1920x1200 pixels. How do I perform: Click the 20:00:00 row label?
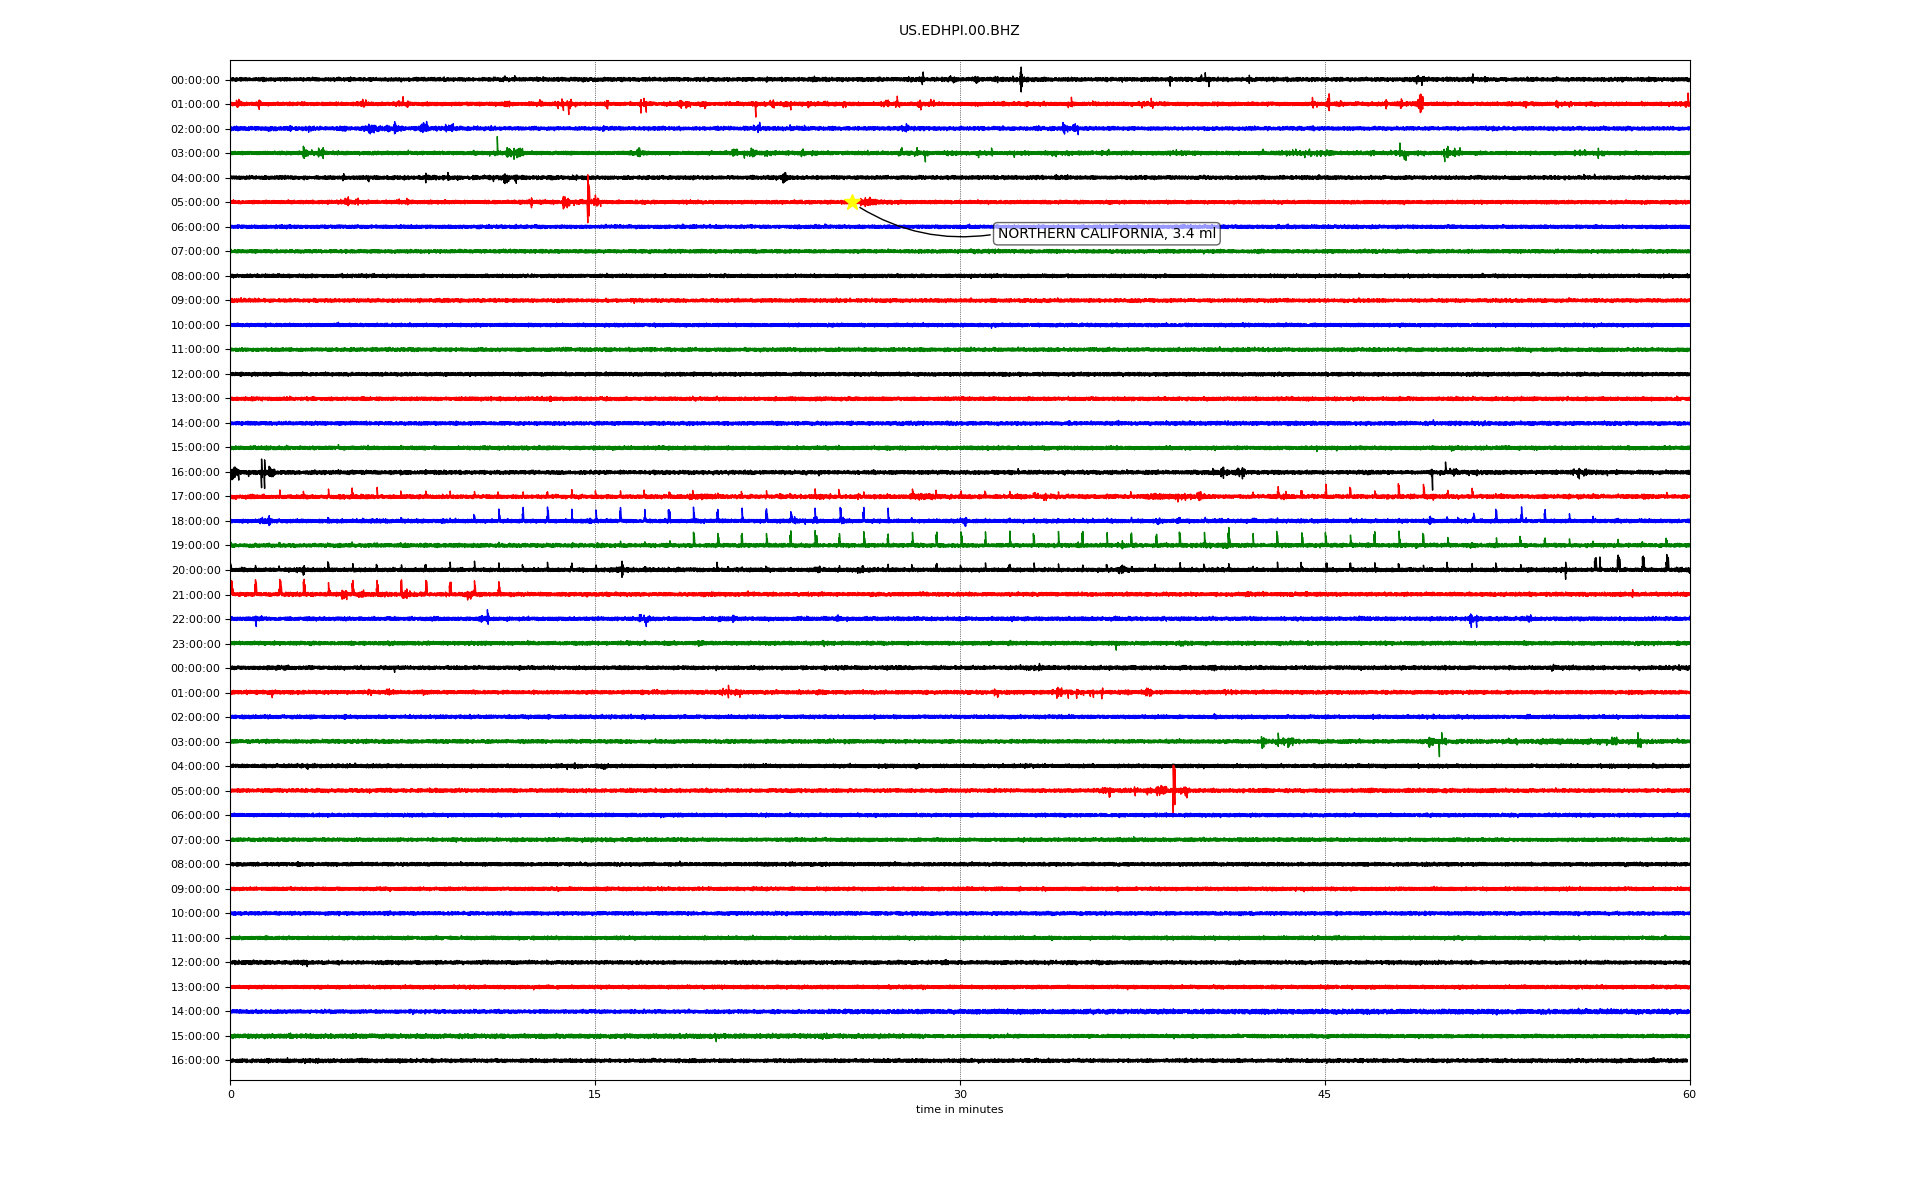click(x=195, y=571)
